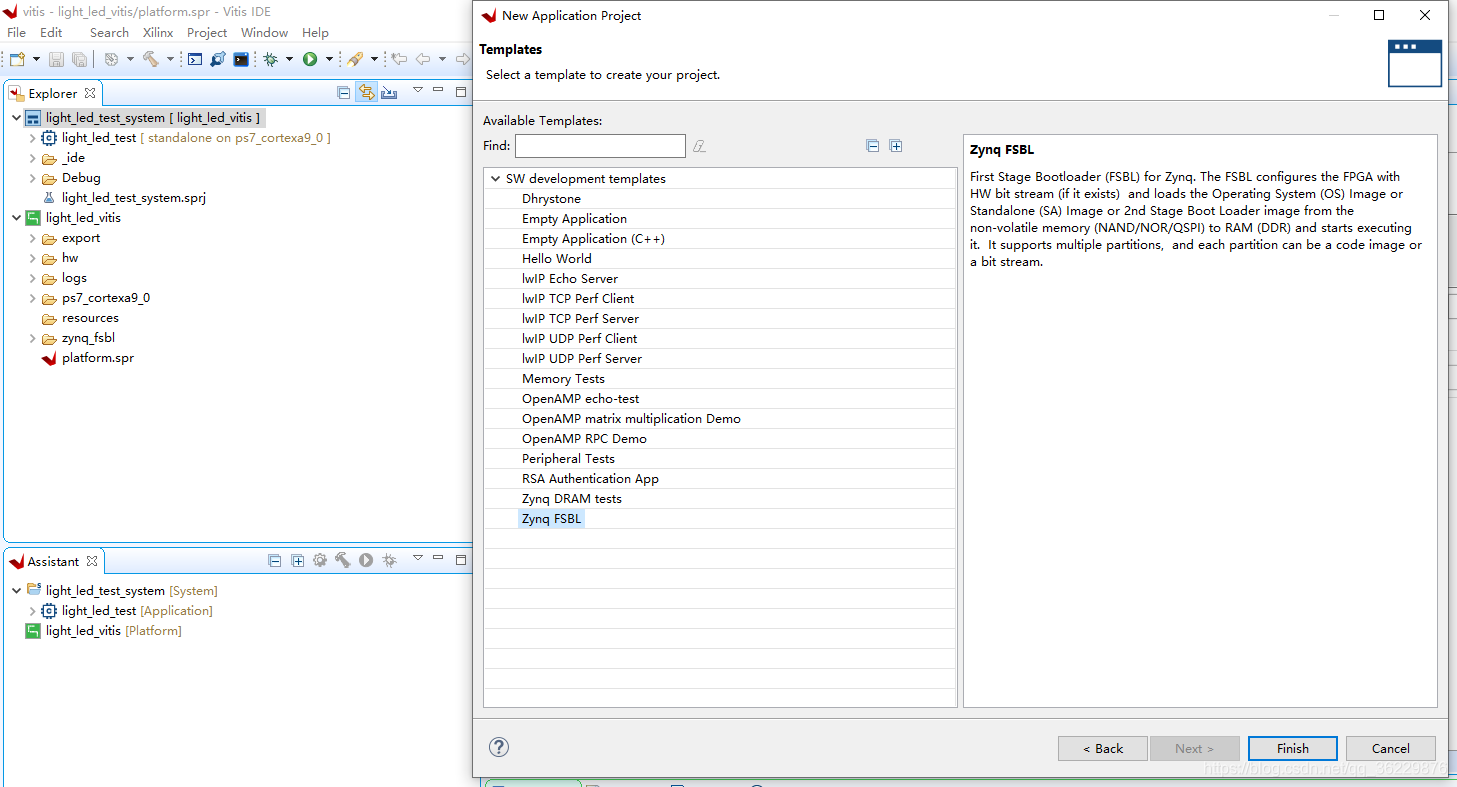This screenshot has width=1457, height=787.
Task: Click the green Run icon in toolbar
Action: pyautogui.click(x=310, y=60)
